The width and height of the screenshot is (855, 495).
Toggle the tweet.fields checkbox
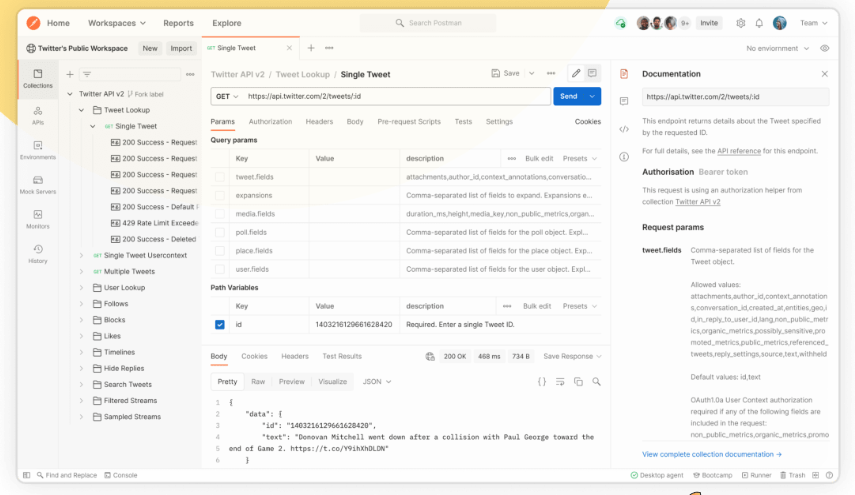click(220, 177)
